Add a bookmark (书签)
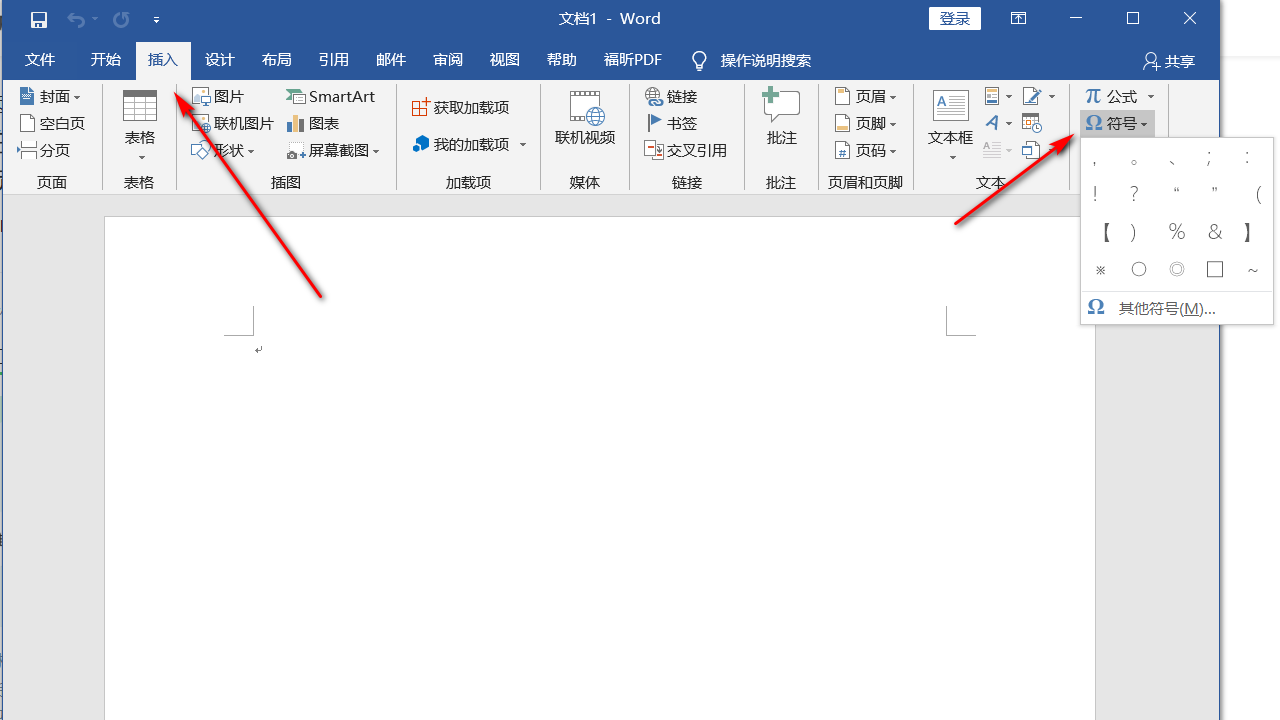The width and height of the screenshot is (1280, 720). click(672, 124)
